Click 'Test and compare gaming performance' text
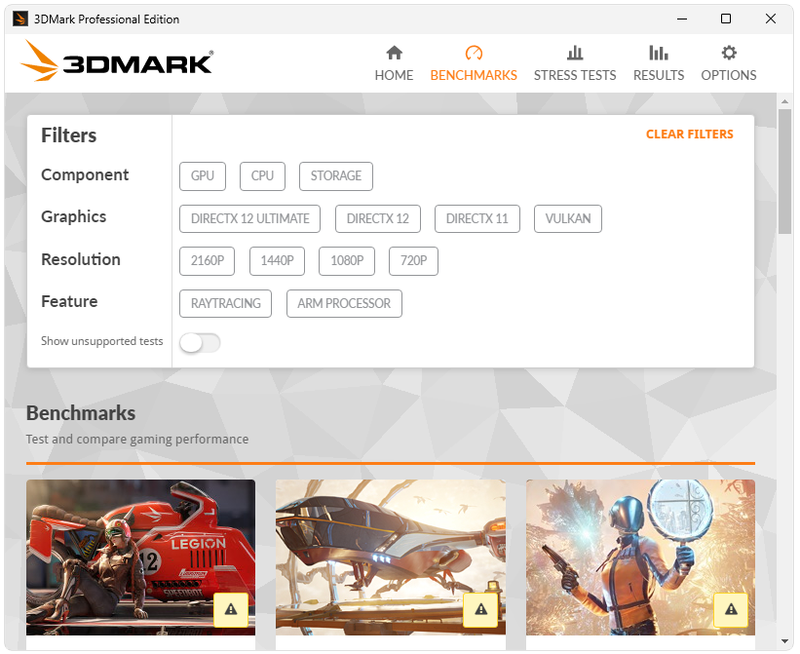This screenshot has height=654, width=800. [137, 439]
